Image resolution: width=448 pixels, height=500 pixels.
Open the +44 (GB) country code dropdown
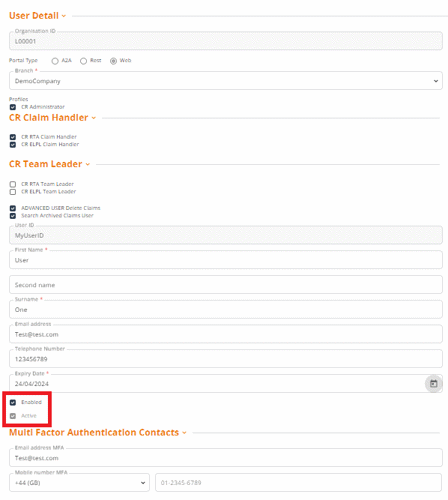(x=79, y=483)
